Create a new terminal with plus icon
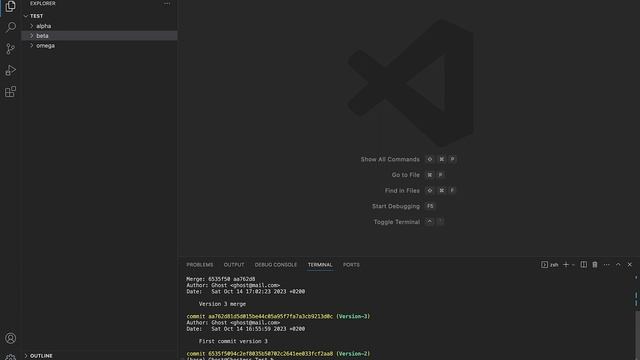 (566, 264)
